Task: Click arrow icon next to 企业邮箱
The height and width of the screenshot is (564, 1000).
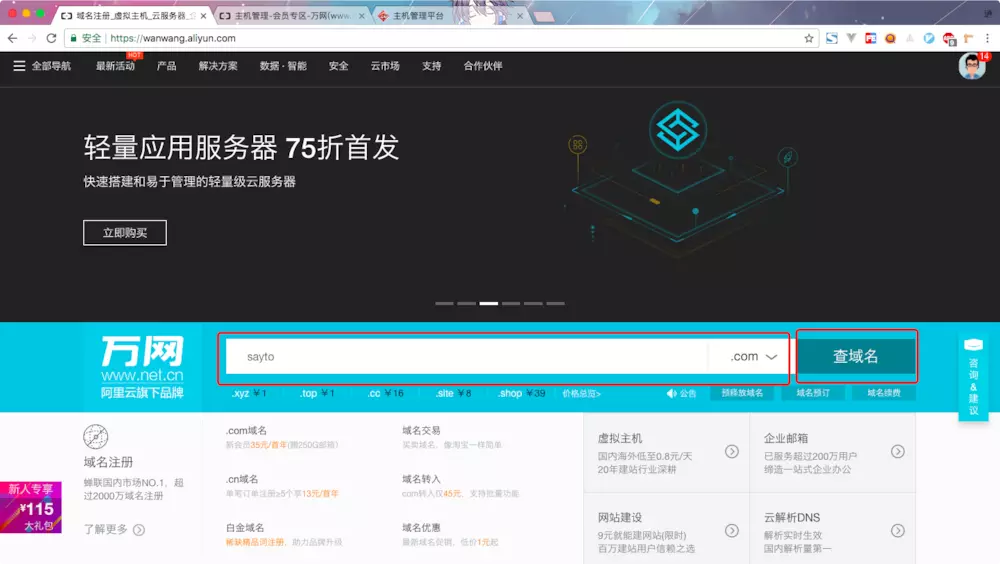Action: 897,452
